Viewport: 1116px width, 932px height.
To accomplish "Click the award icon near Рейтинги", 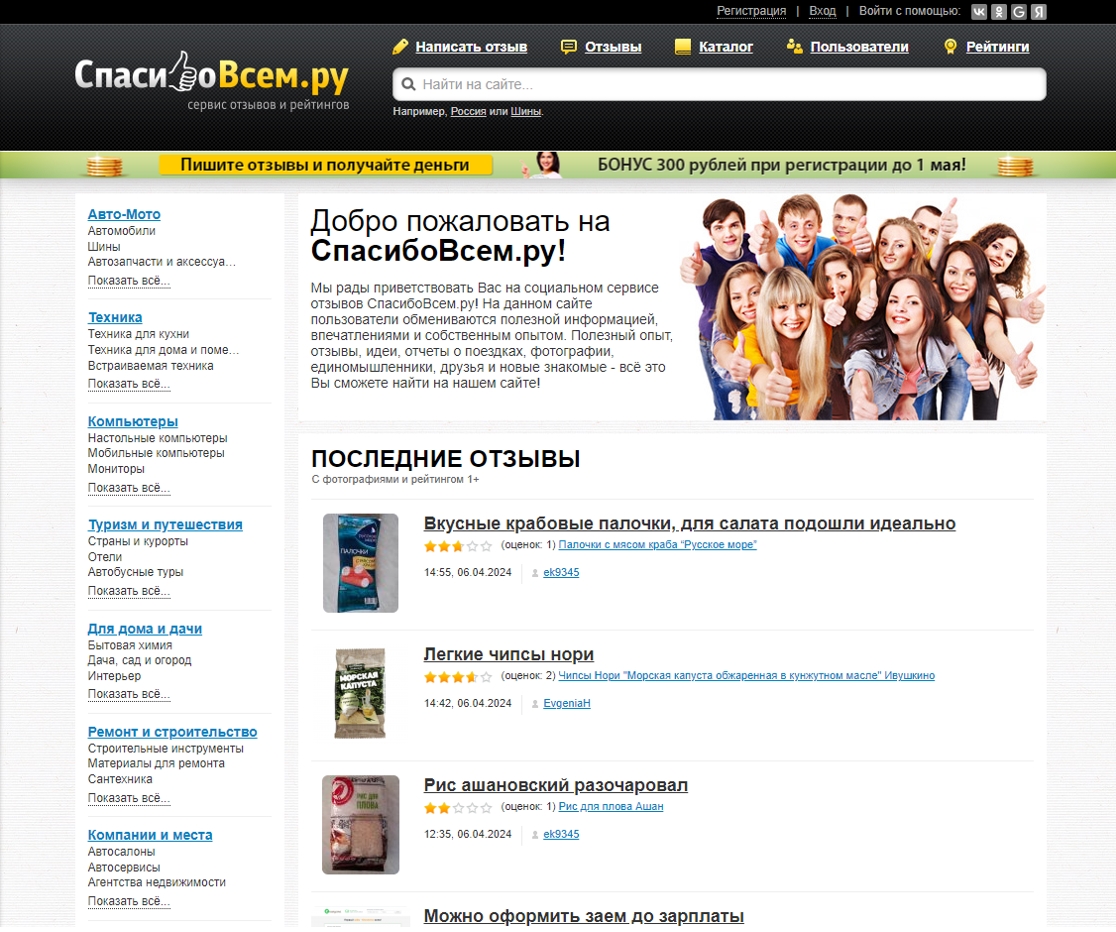I will [x=950, y=47].
